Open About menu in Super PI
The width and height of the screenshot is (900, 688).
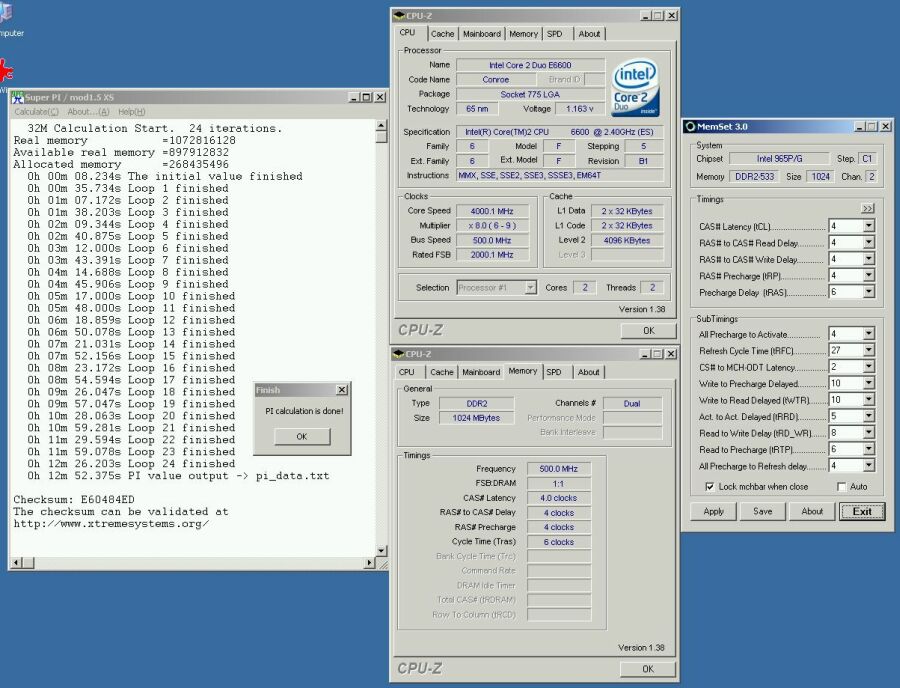pyautogui.click(x=88, y=112)
